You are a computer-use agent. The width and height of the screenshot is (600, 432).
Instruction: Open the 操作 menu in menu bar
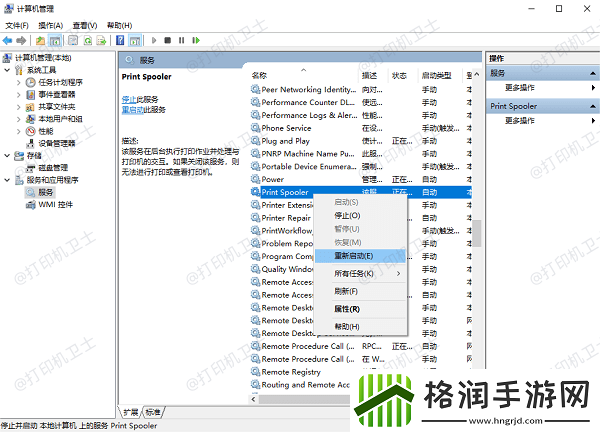point(49,24)
